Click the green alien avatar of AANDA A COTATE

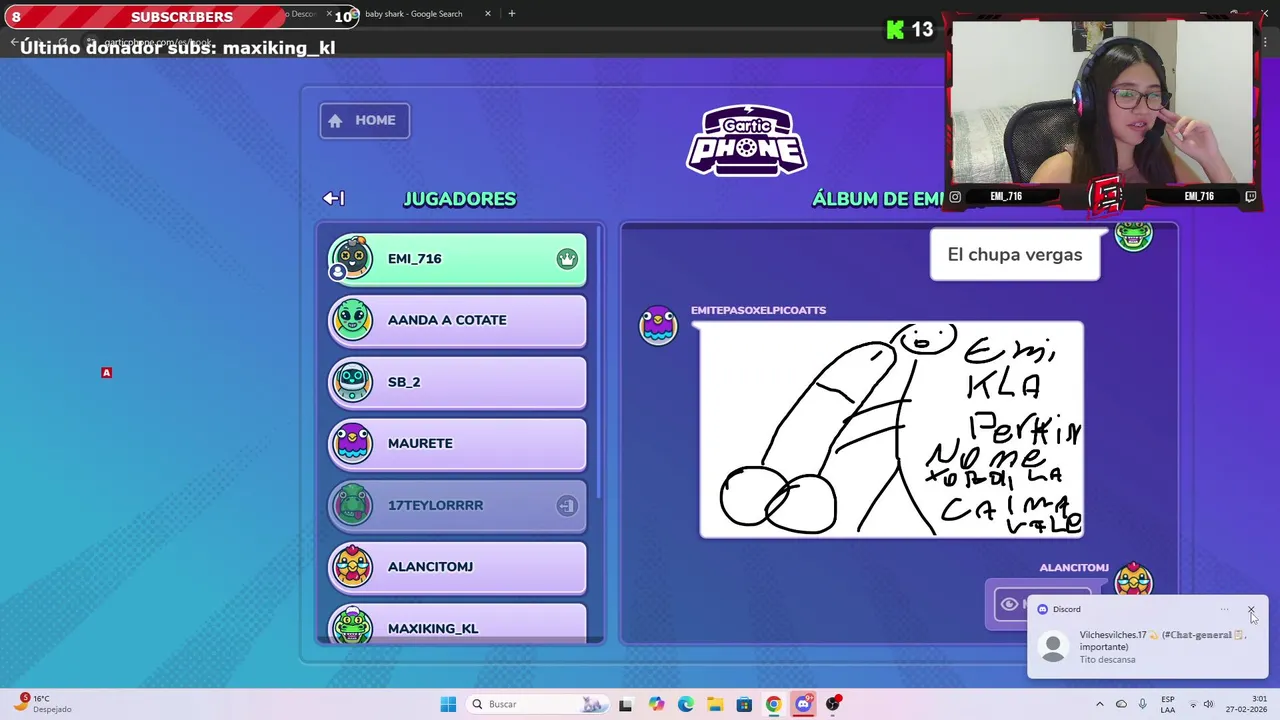tap(352, 320)
